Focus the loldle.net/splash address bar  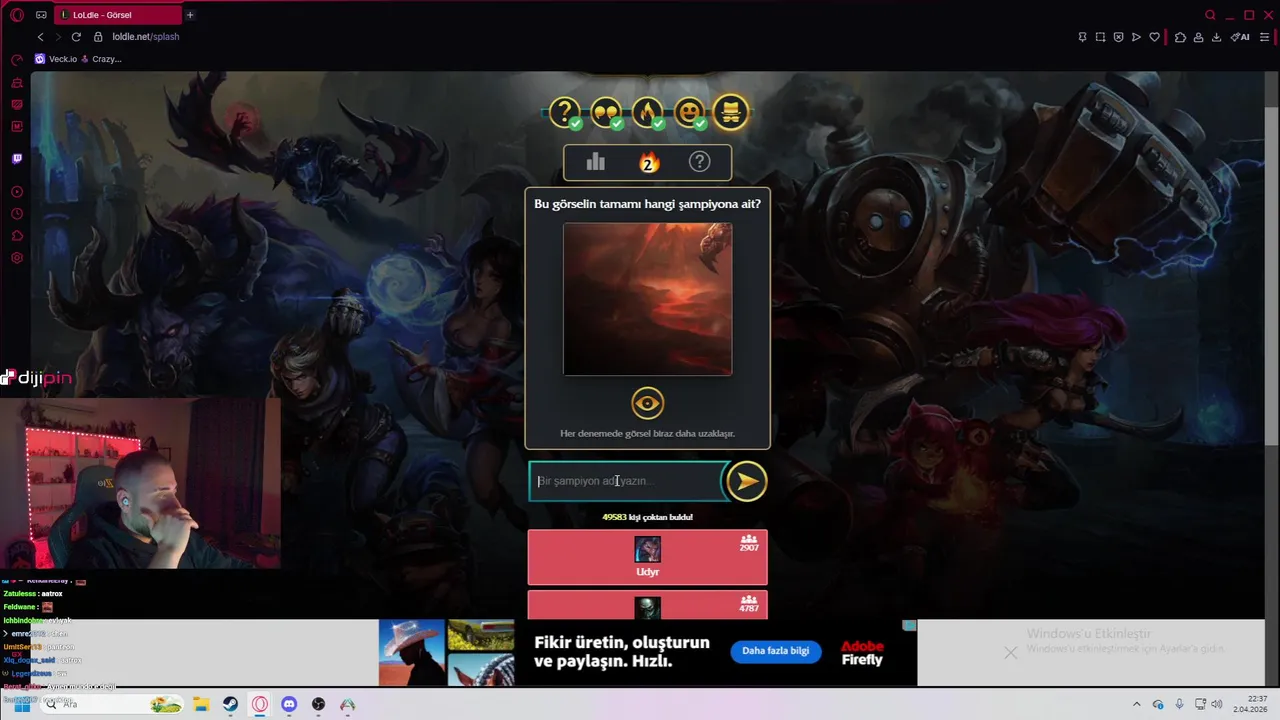click(x=146, y=37)
